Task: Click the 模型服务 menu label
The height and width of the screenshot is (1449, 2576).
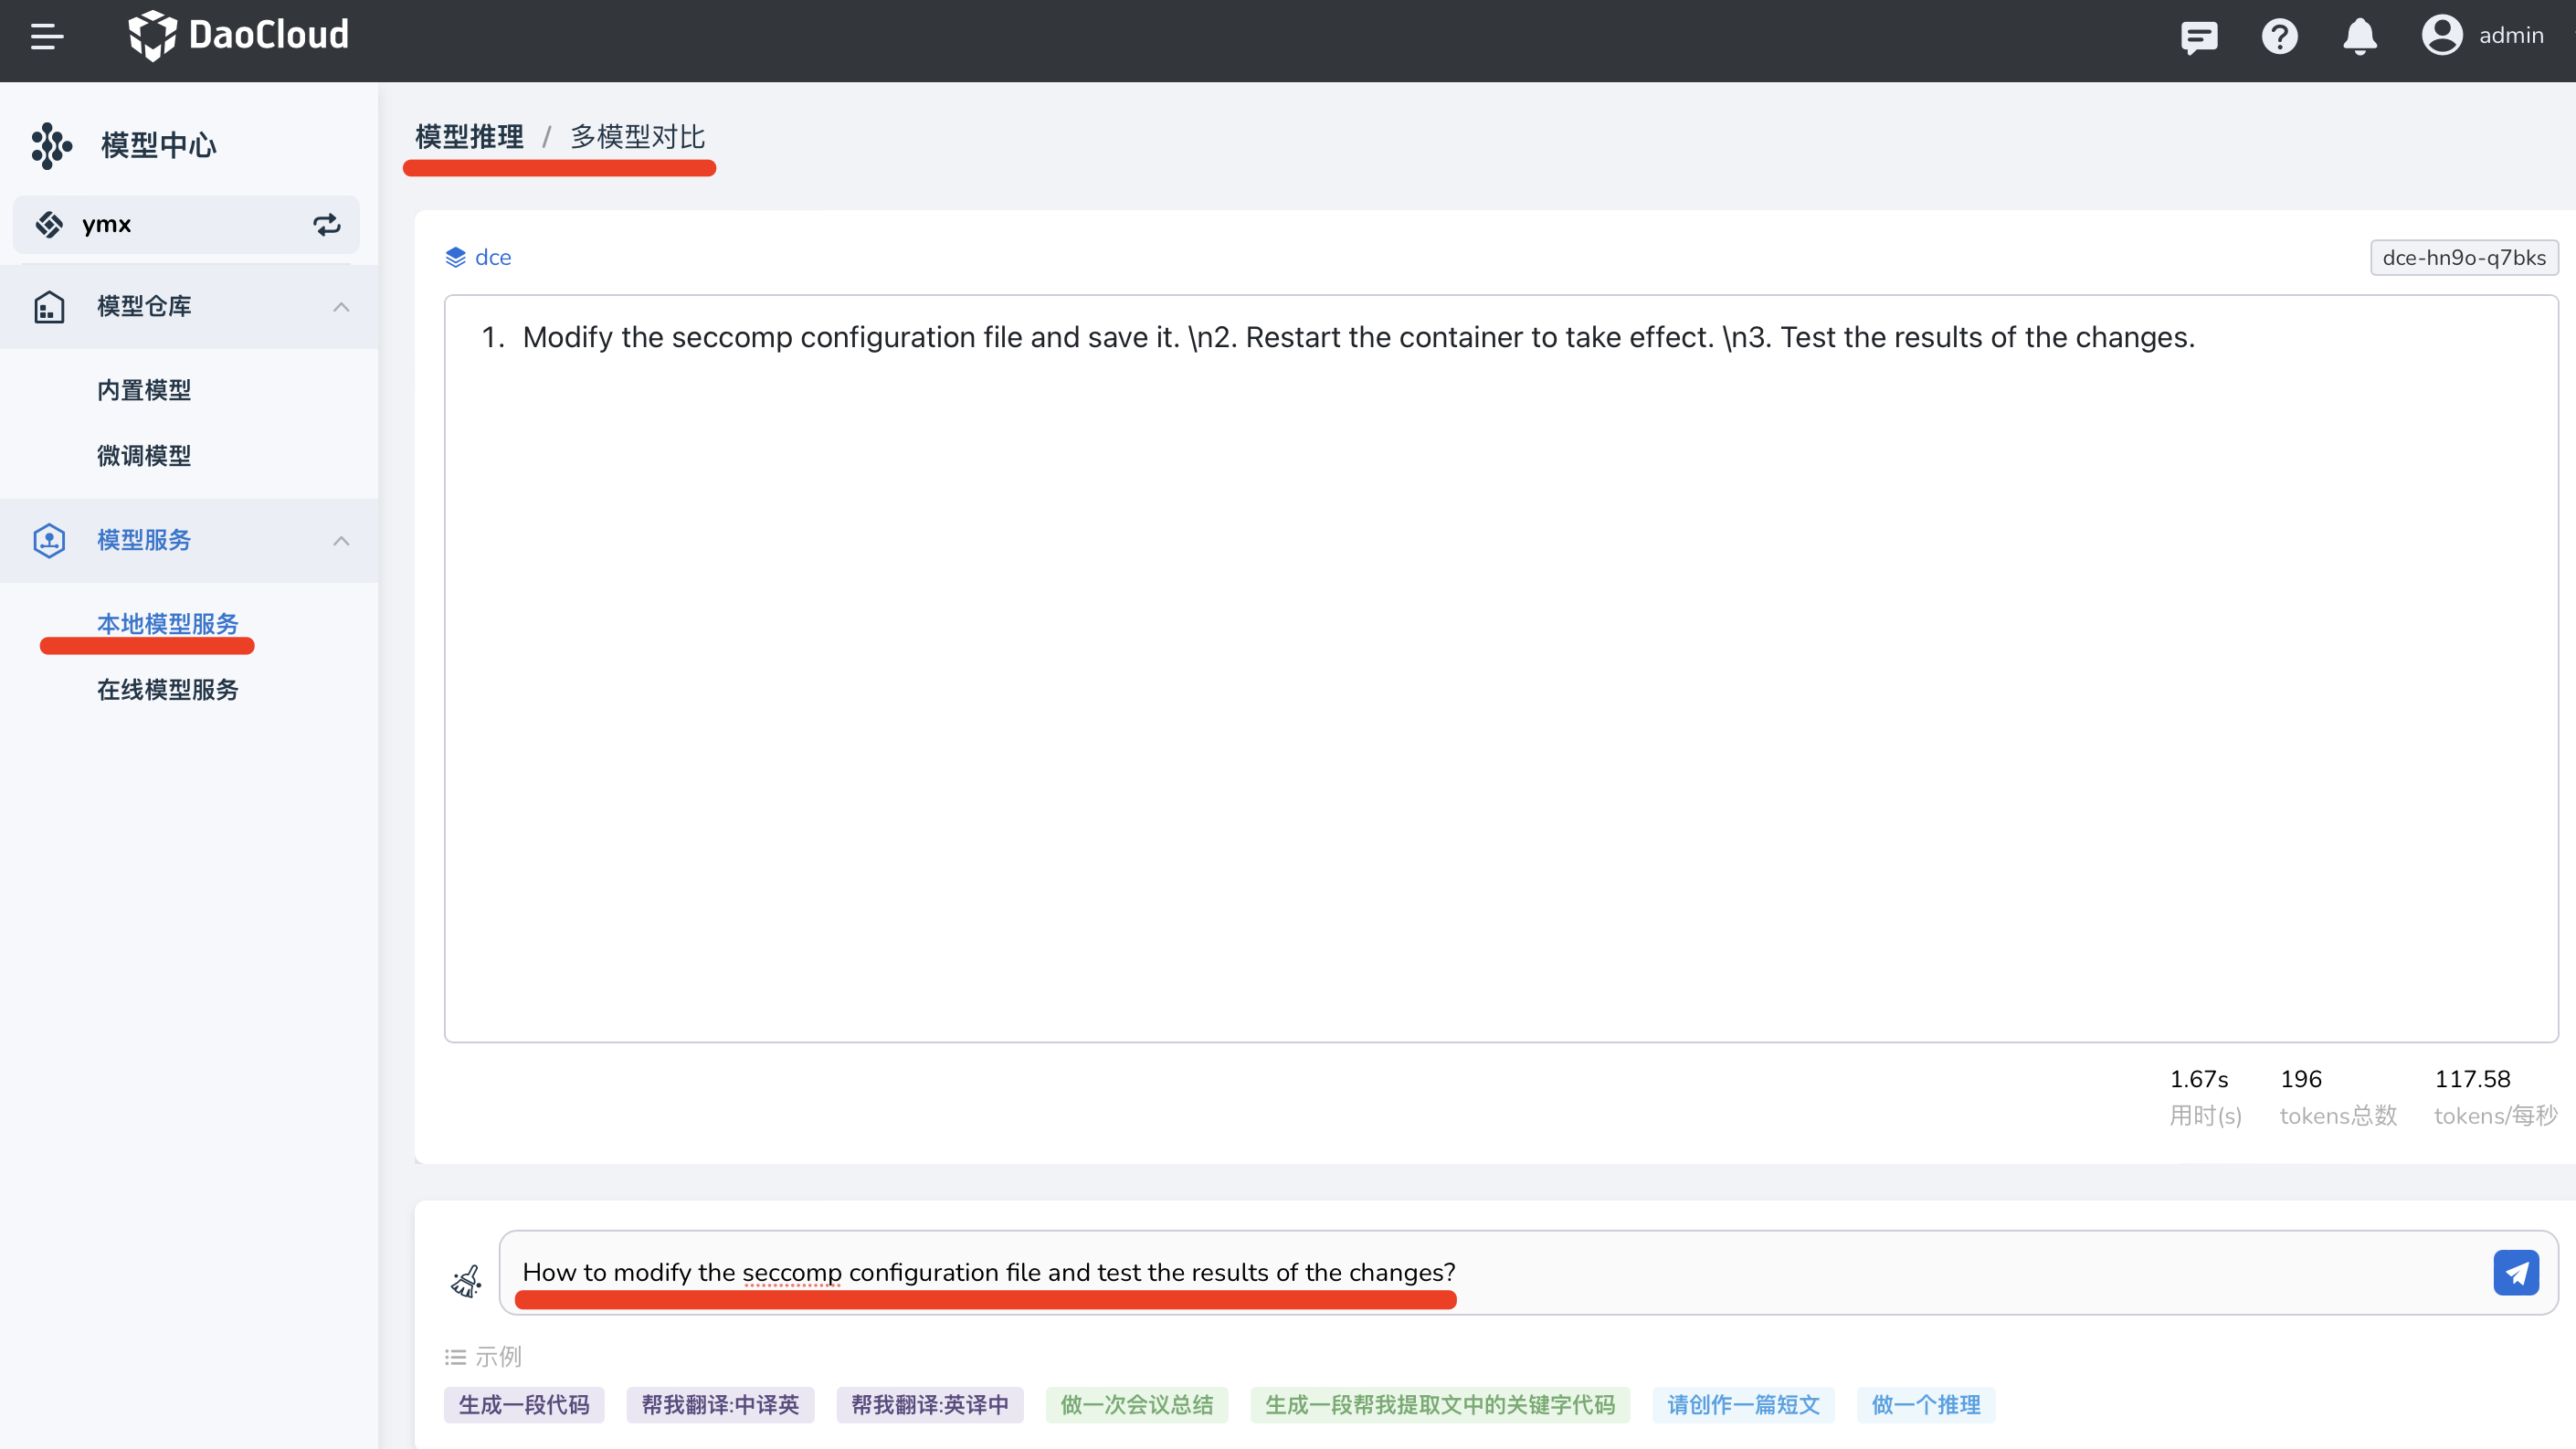Action: [x=144, y=541]
